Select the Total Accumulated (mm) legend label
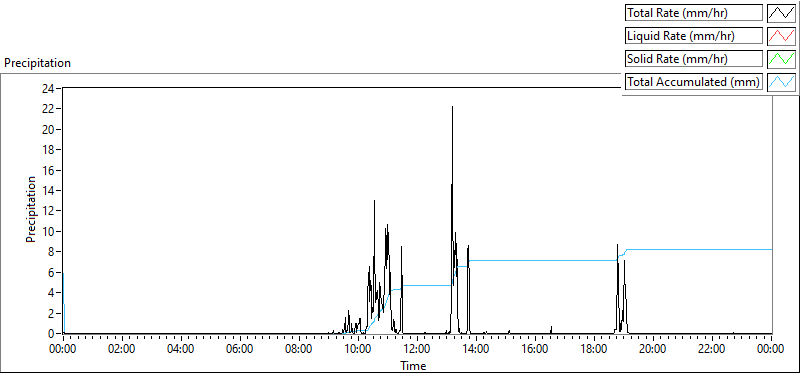800x373 pixels. click(694, 82)
